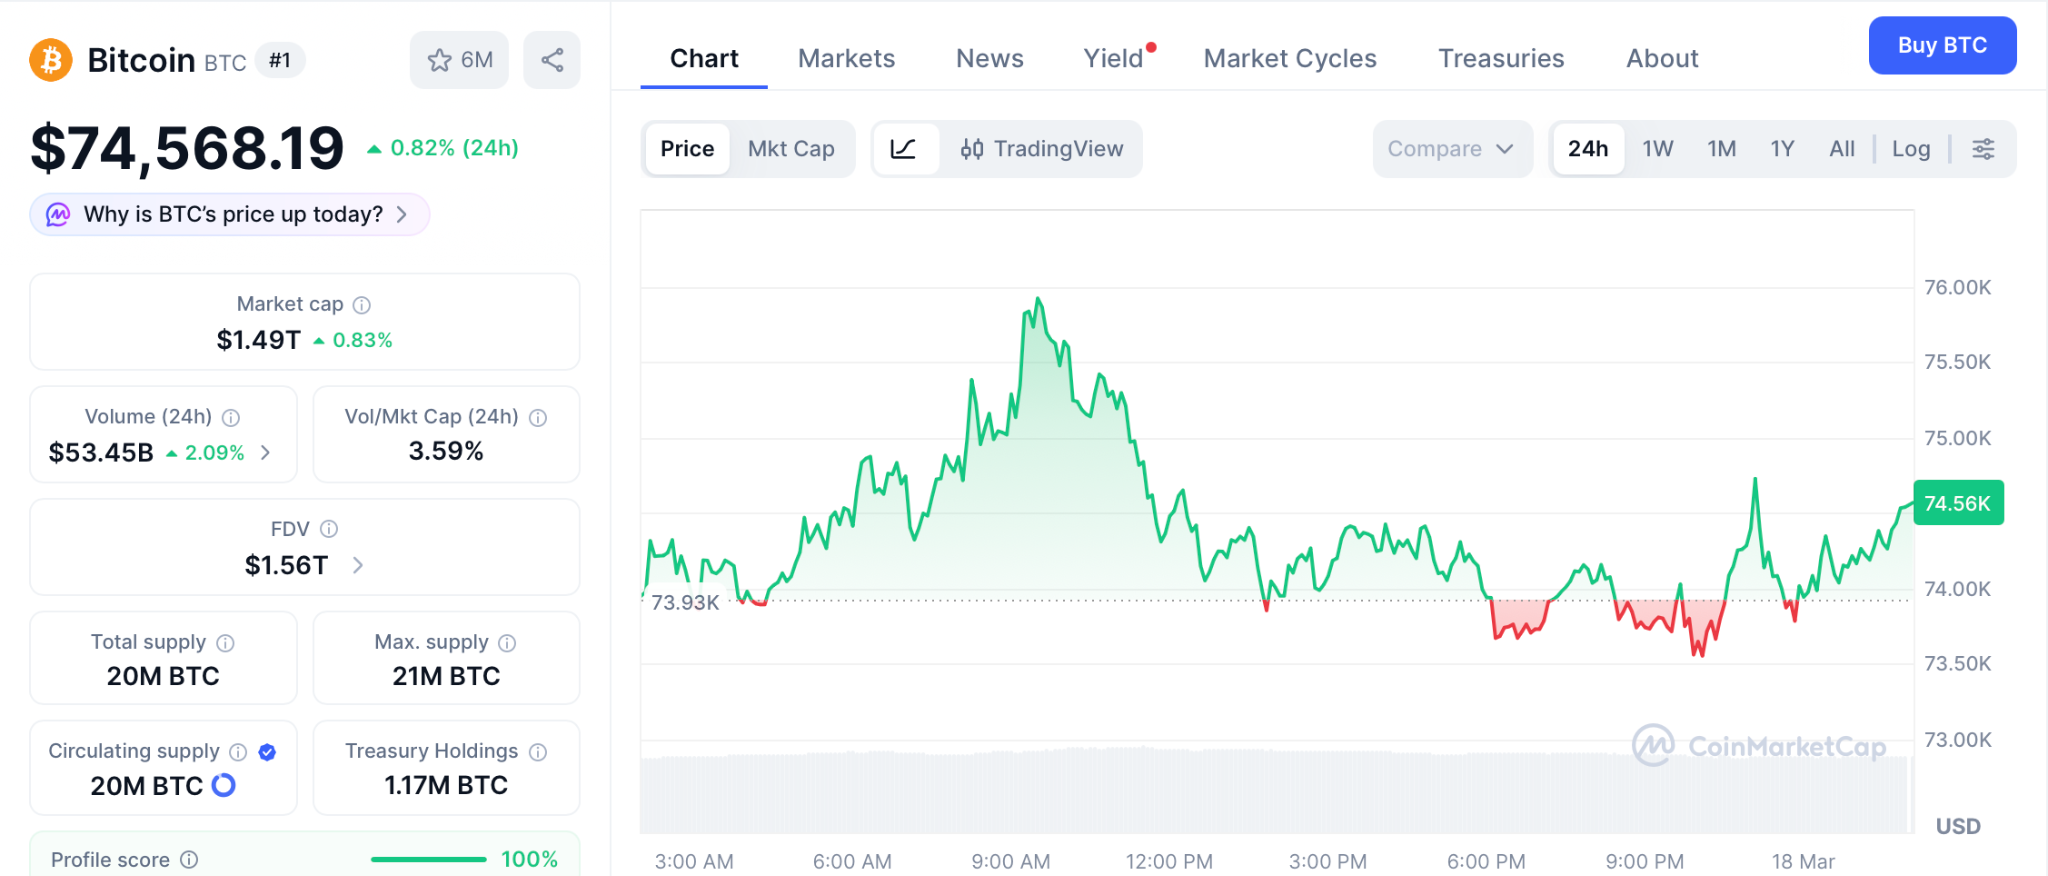Screen dimensions: 2048x876
Task: Switch chart to Mkt Cap view
Action: click(790, 149)
